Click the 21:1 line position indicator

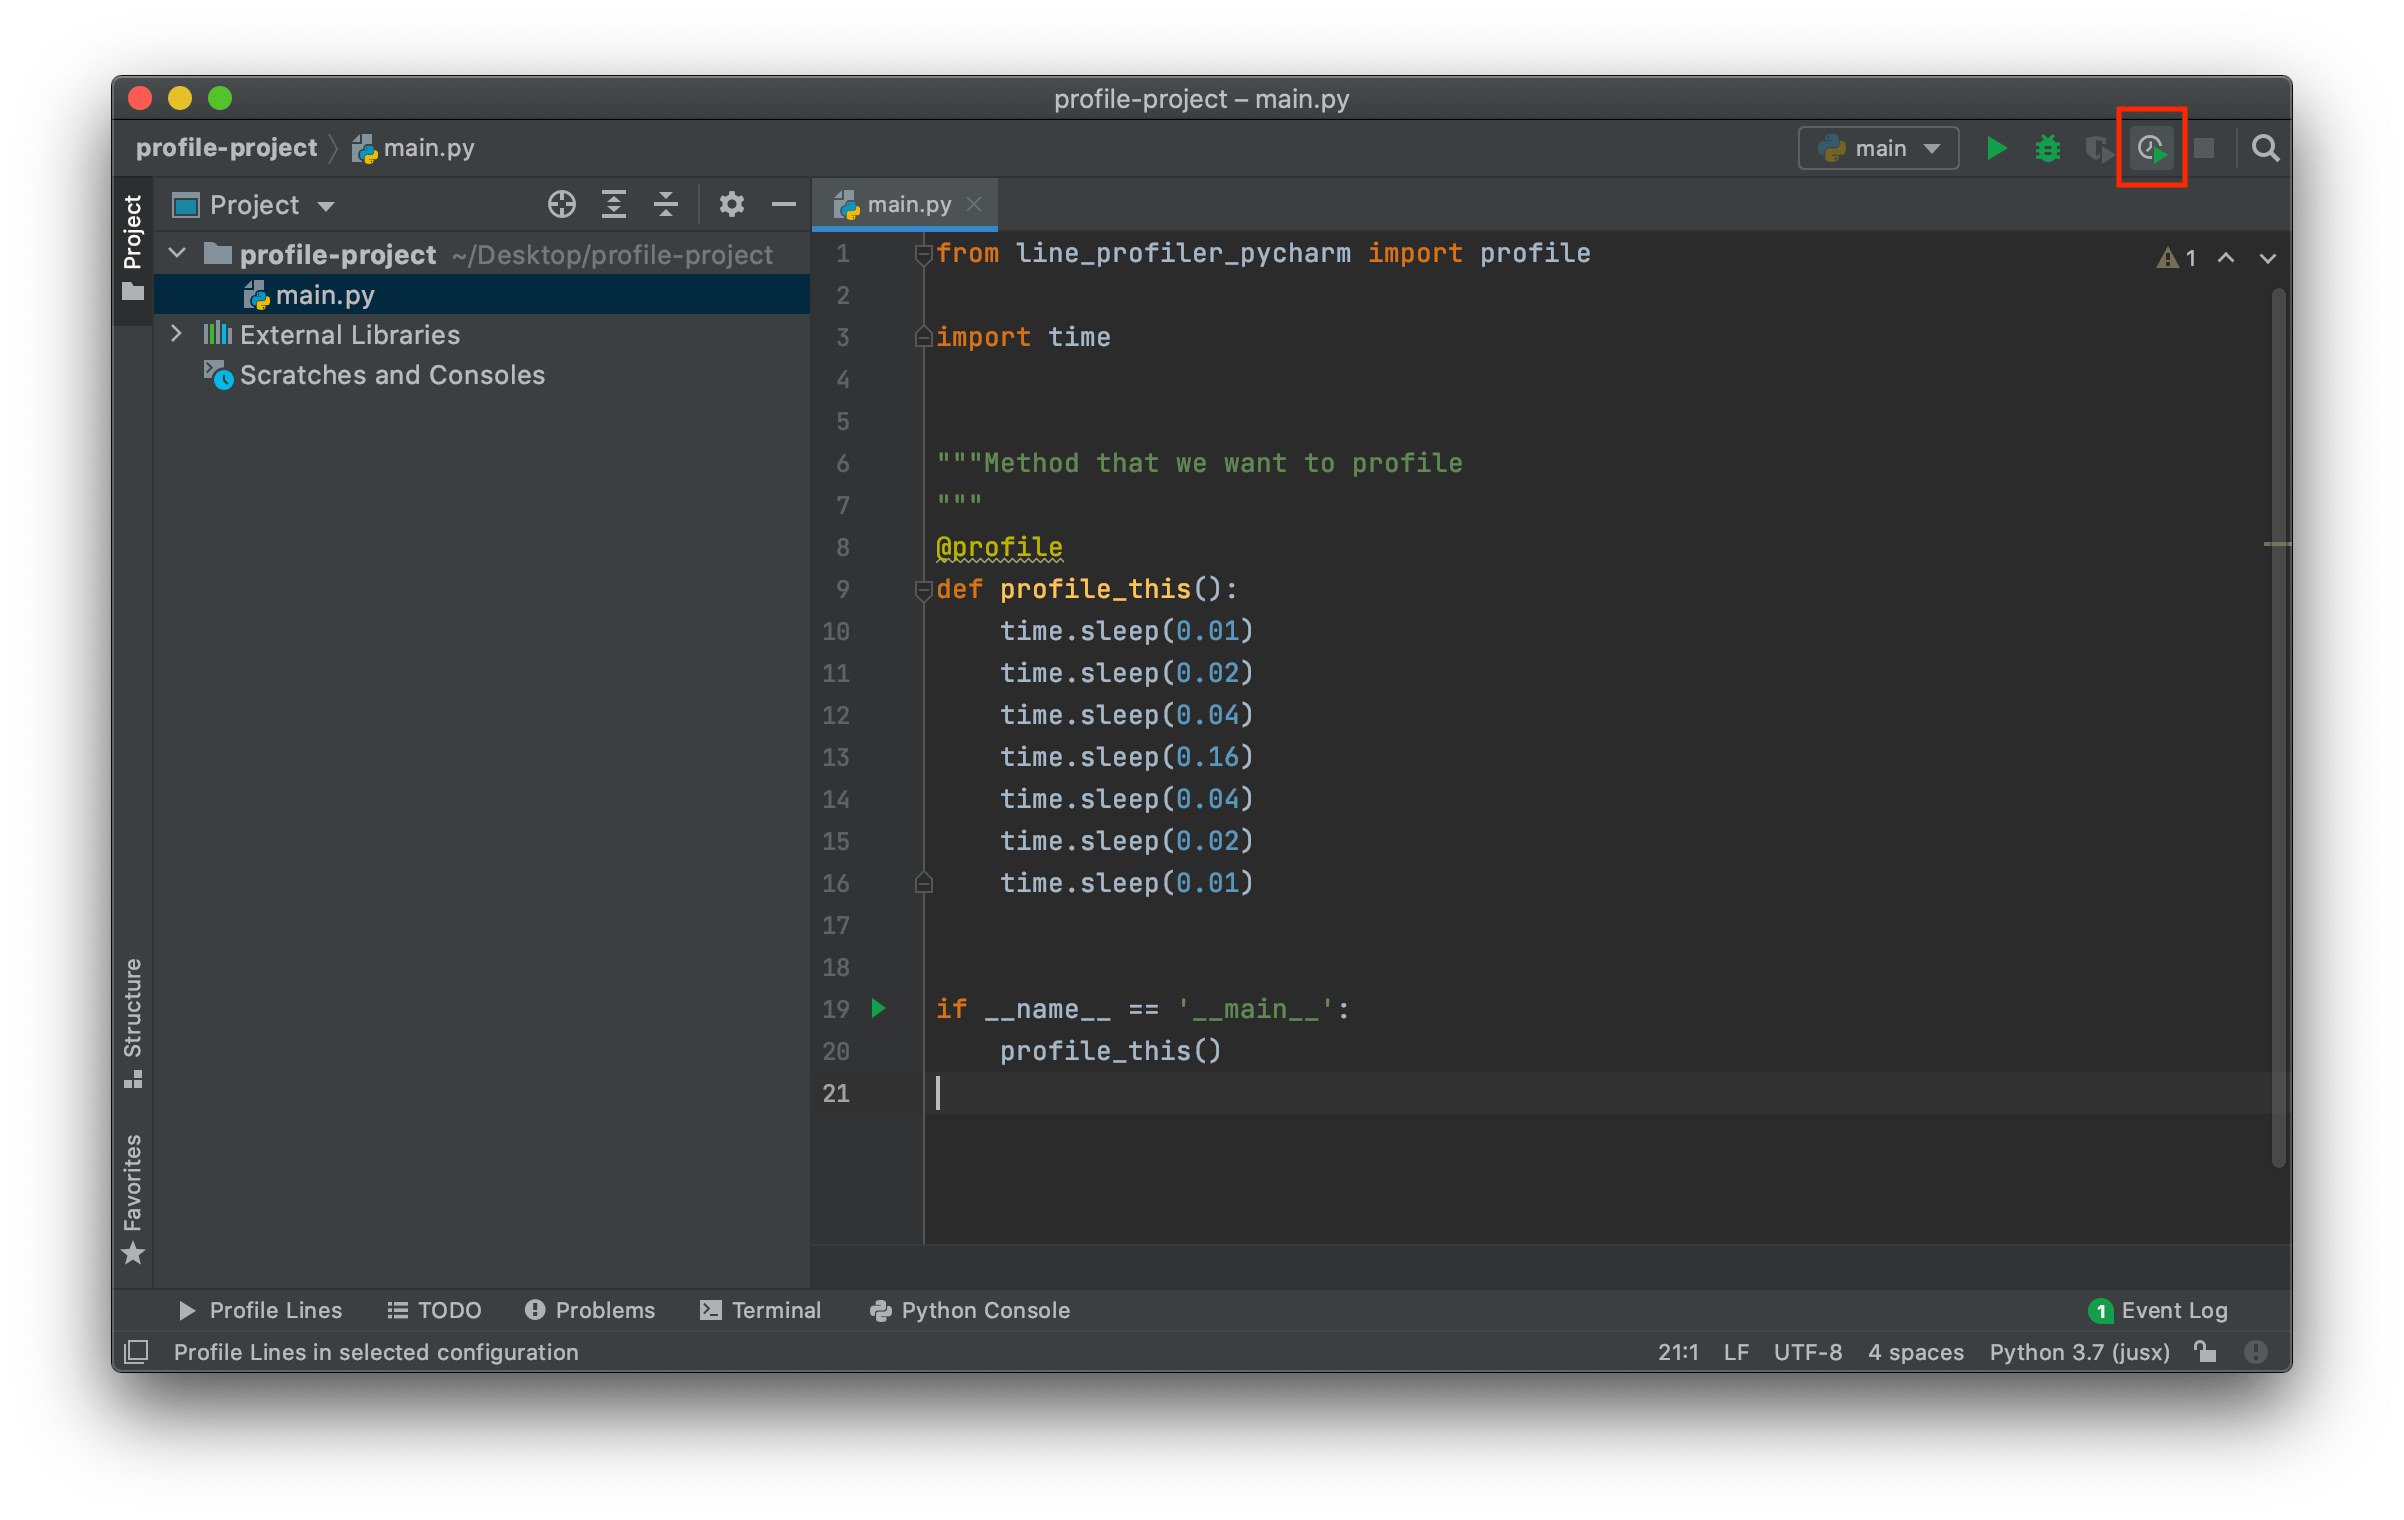(1678, 1352)
